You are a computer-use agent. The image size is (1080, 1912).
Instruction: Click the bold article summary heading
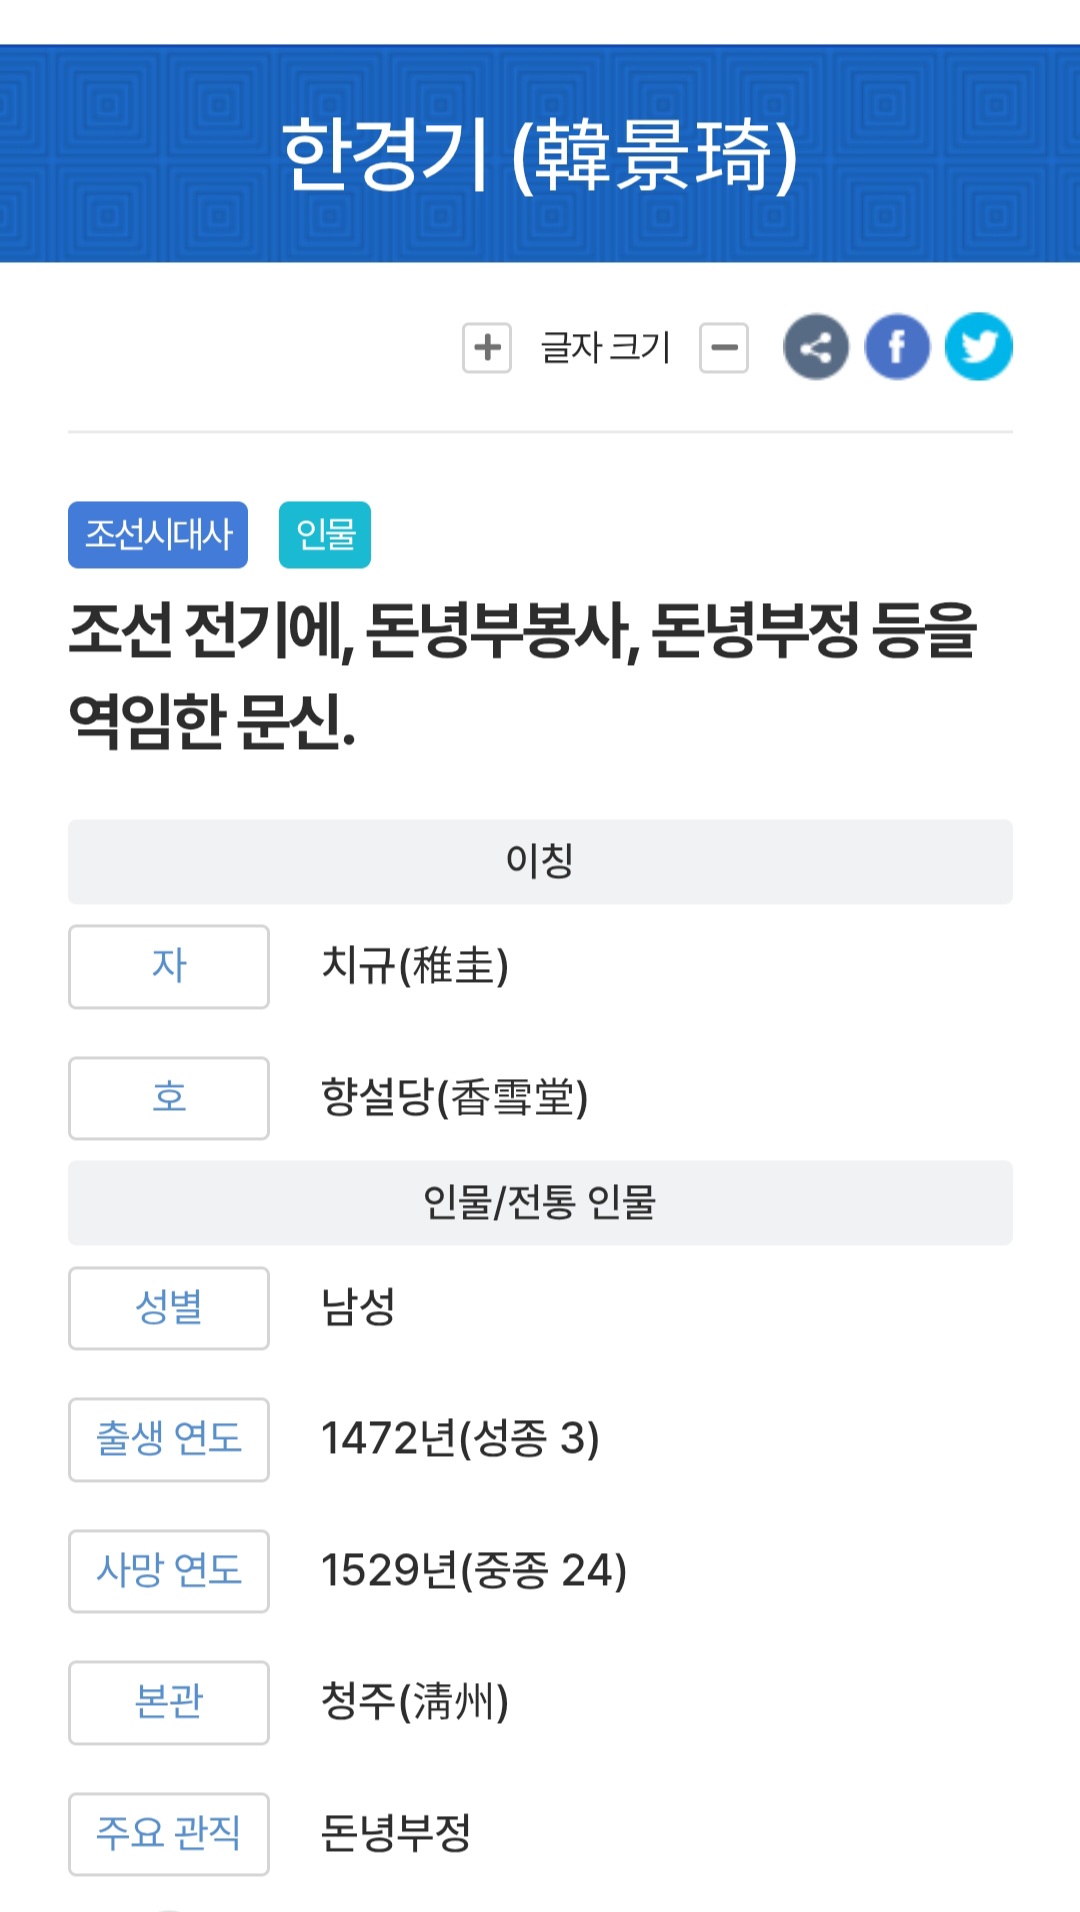coord(520,675)
